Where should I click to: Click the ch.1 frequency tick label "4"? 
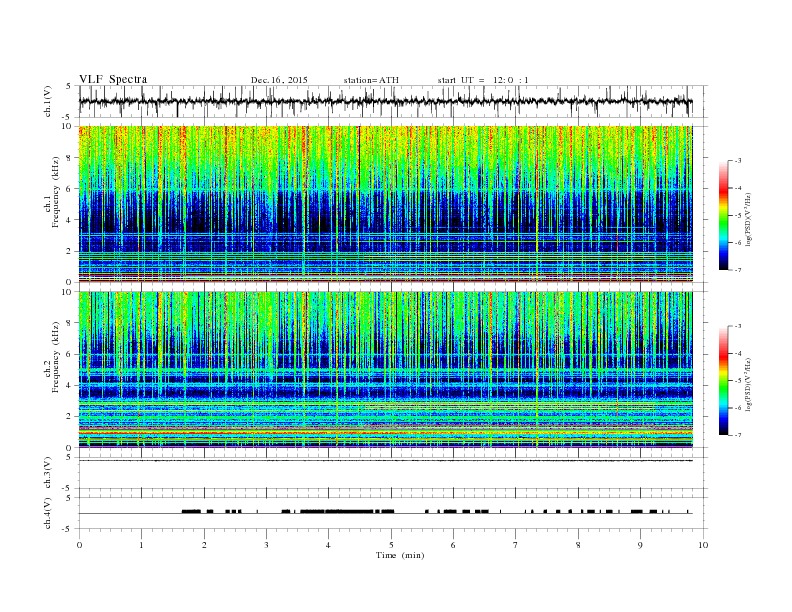[69, 220]
